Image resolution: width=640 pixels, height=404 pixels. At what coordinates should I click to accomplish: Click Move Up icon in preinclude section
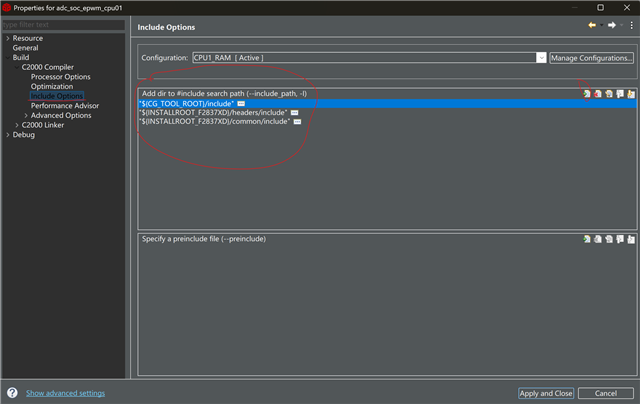coord(620,239)
